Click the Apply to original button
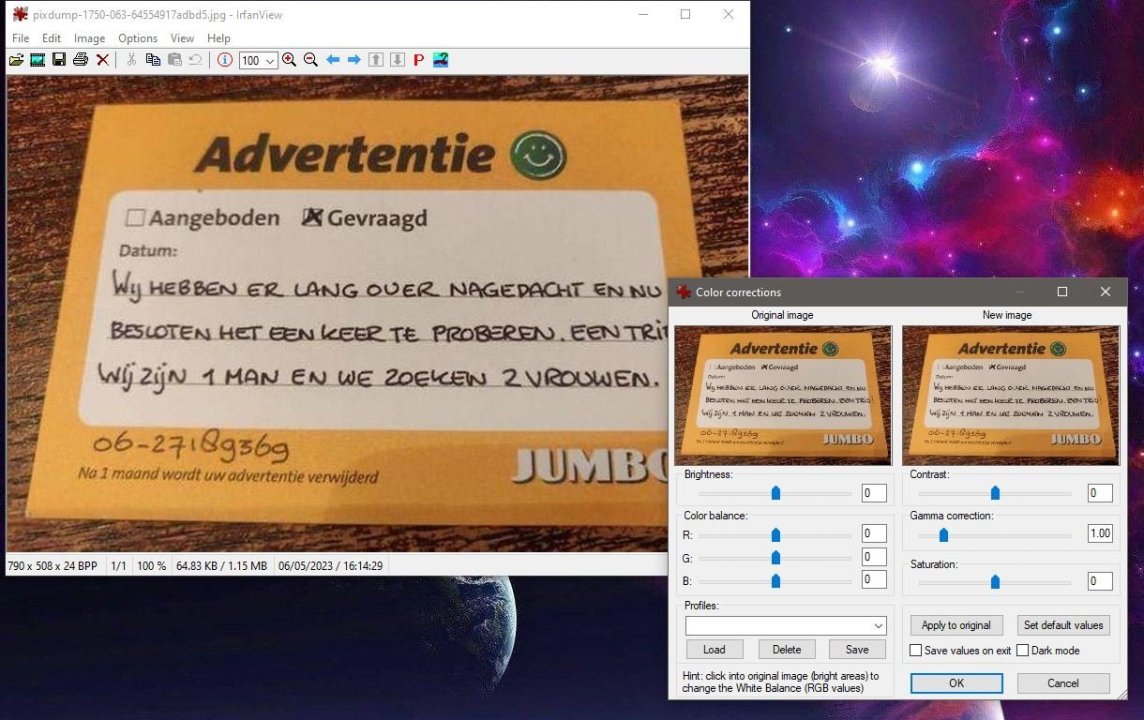 956,625
